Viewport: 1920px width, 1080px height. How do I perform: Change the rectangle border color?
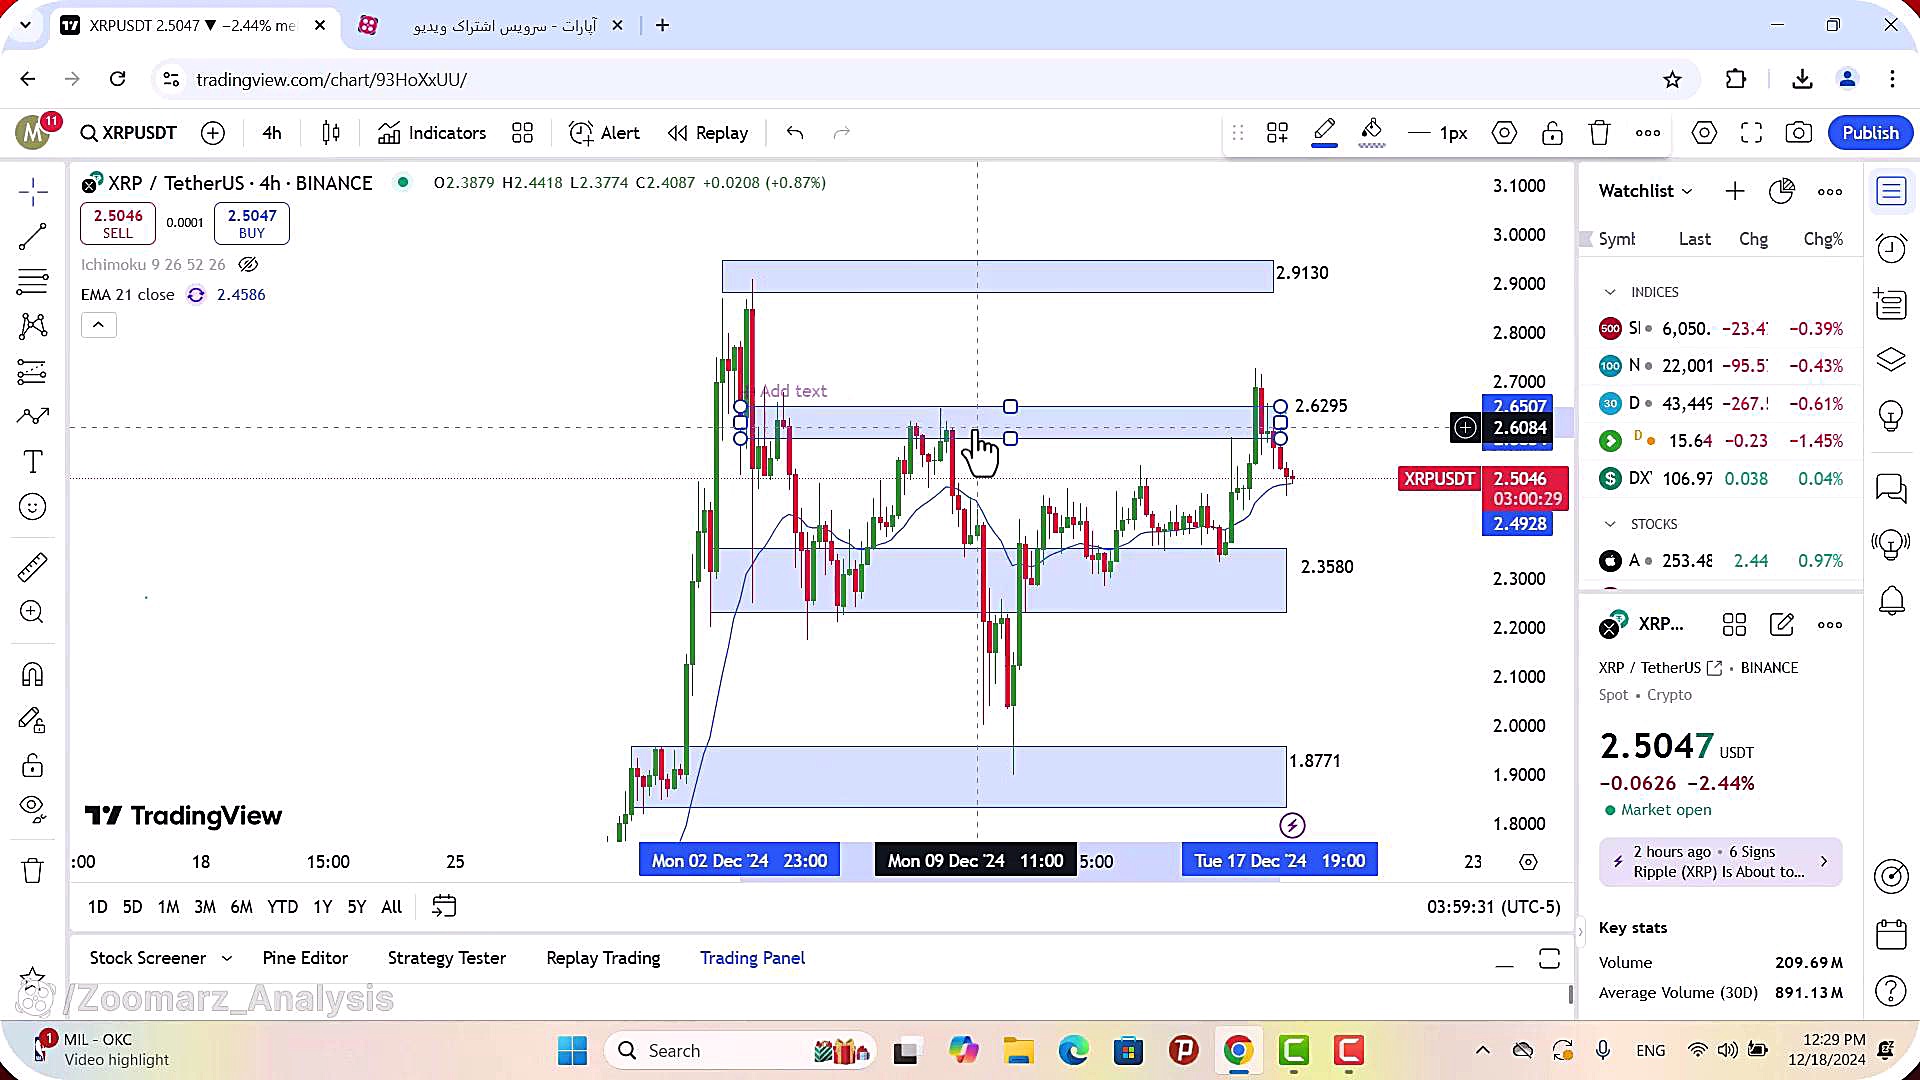coord(1324,132)
